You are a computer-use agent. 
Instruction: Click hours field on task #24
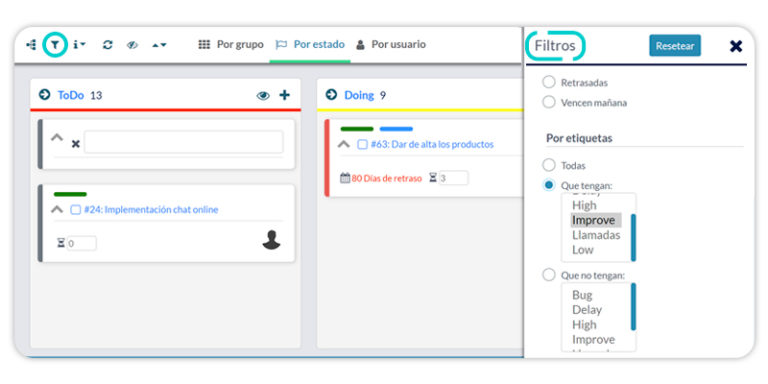pyautogui.click(x=81, y=243)
